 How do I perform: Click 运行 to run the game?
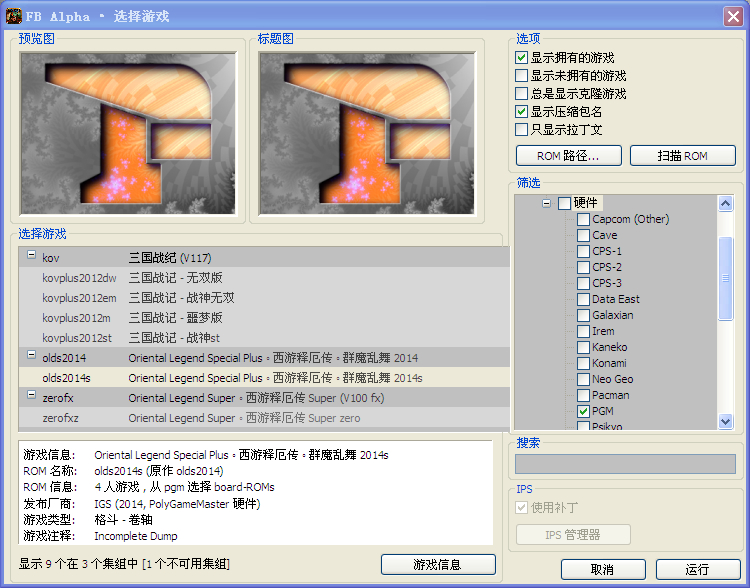(698, 569)
